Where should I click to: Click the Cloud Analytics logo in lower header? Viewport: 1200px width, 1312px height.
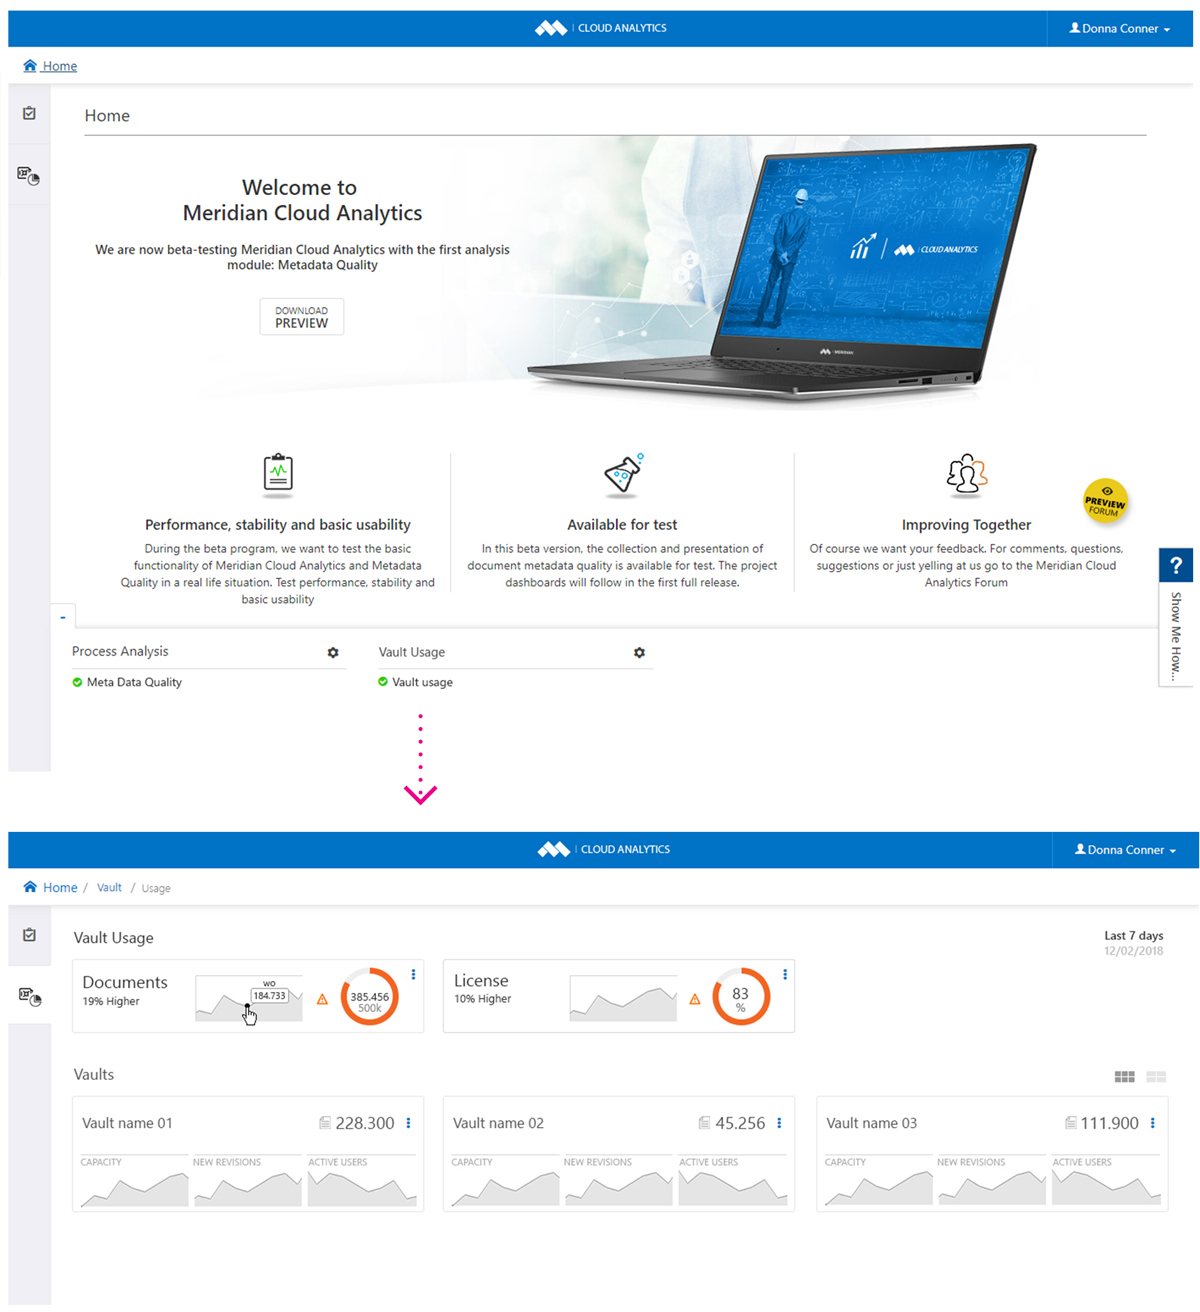(x=603, y=850)
